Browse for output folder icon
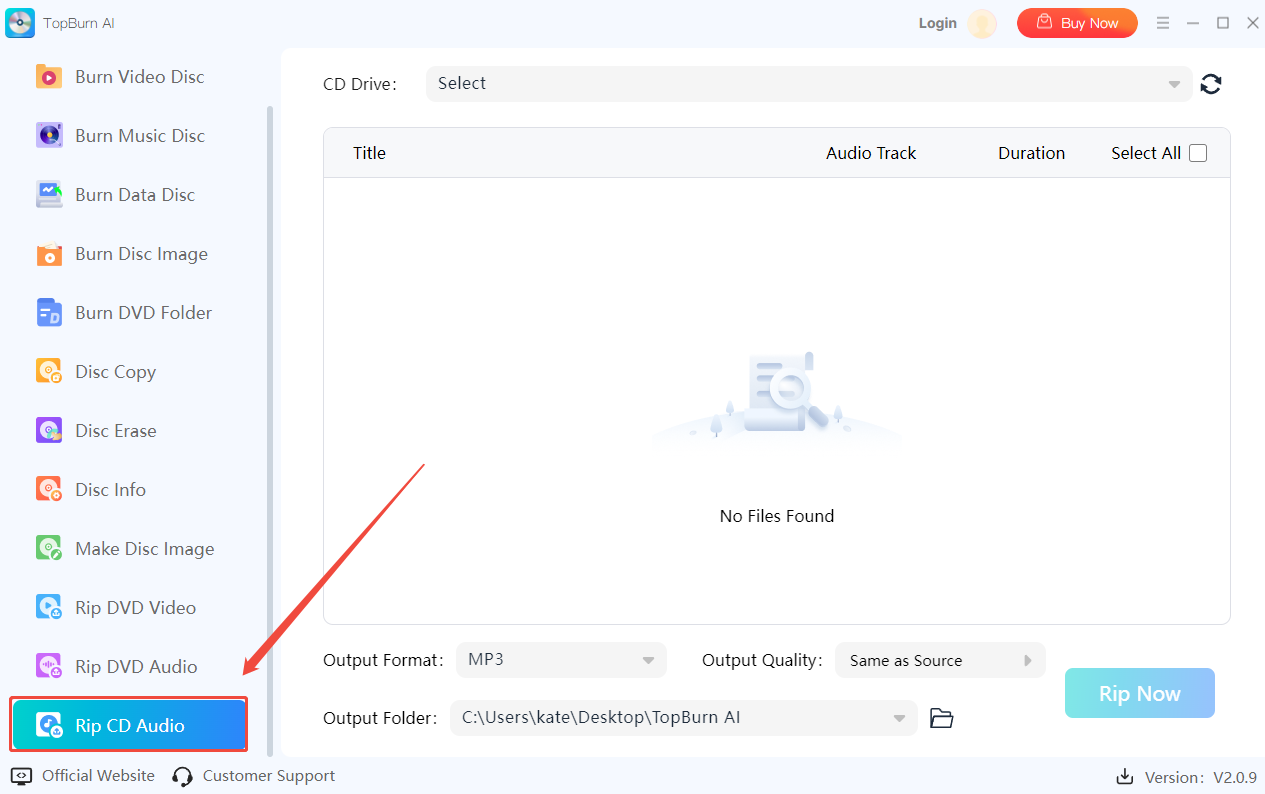 coord(941,718)
